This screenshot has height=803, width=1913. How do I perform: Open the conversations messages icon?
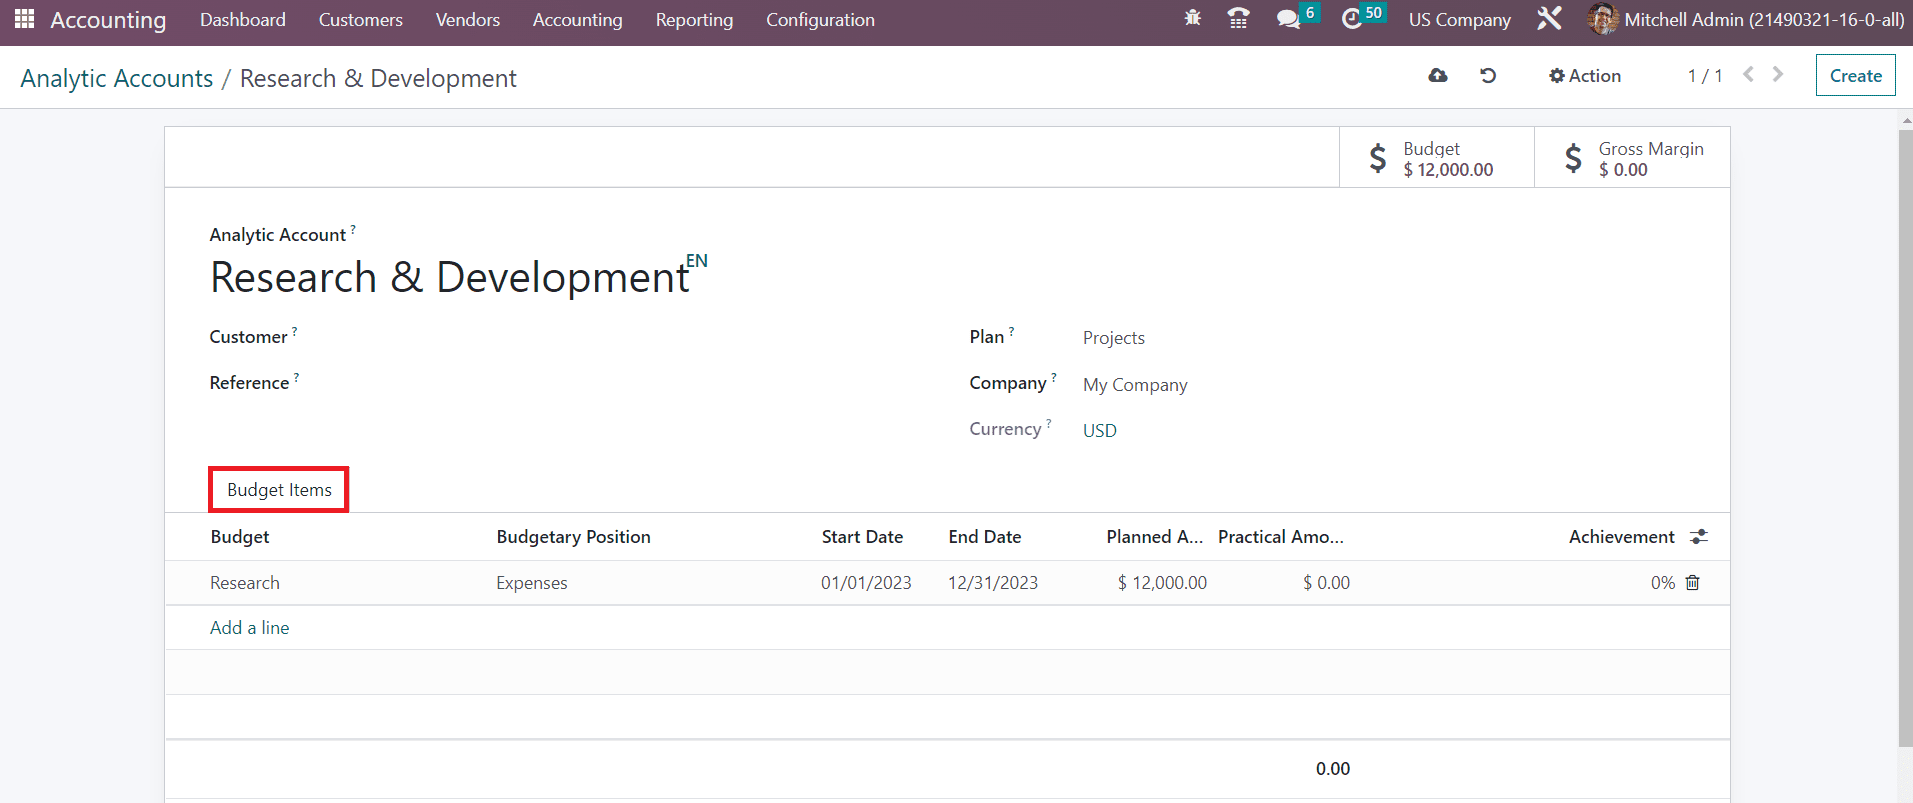[x=1288, y=19]
